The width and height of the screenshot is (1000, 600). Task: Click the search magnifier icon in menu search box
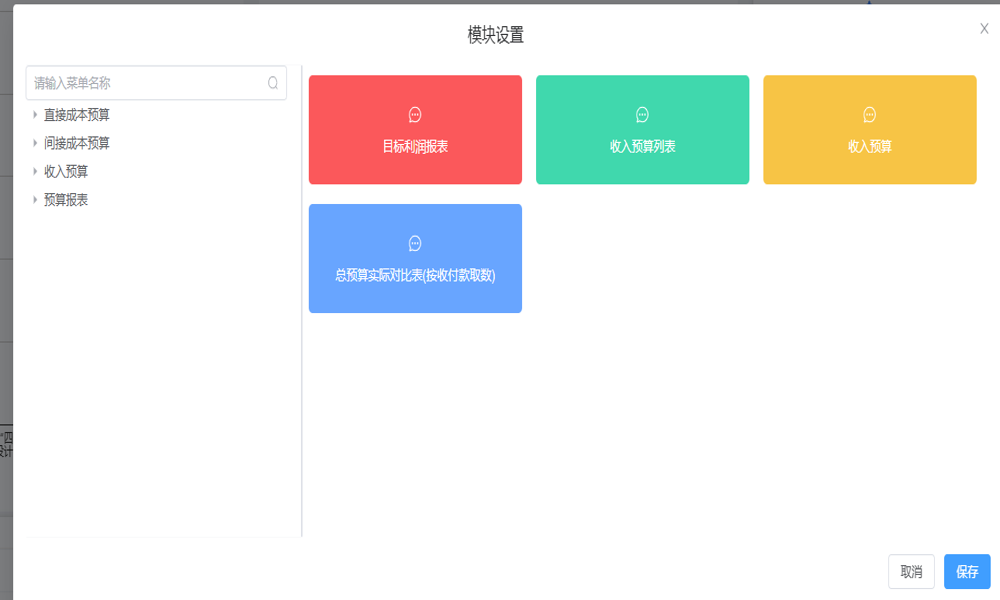273,83
